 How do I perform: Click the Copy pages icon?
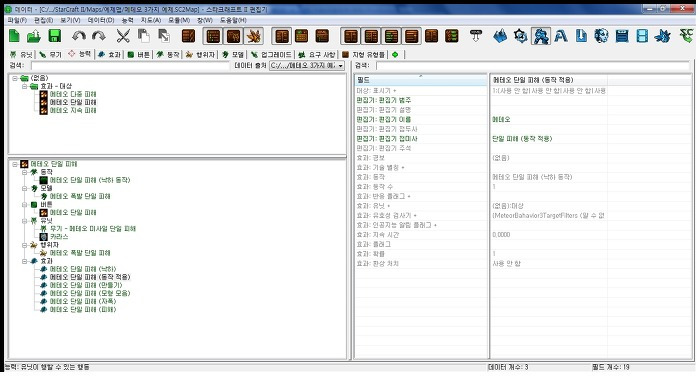143,36
